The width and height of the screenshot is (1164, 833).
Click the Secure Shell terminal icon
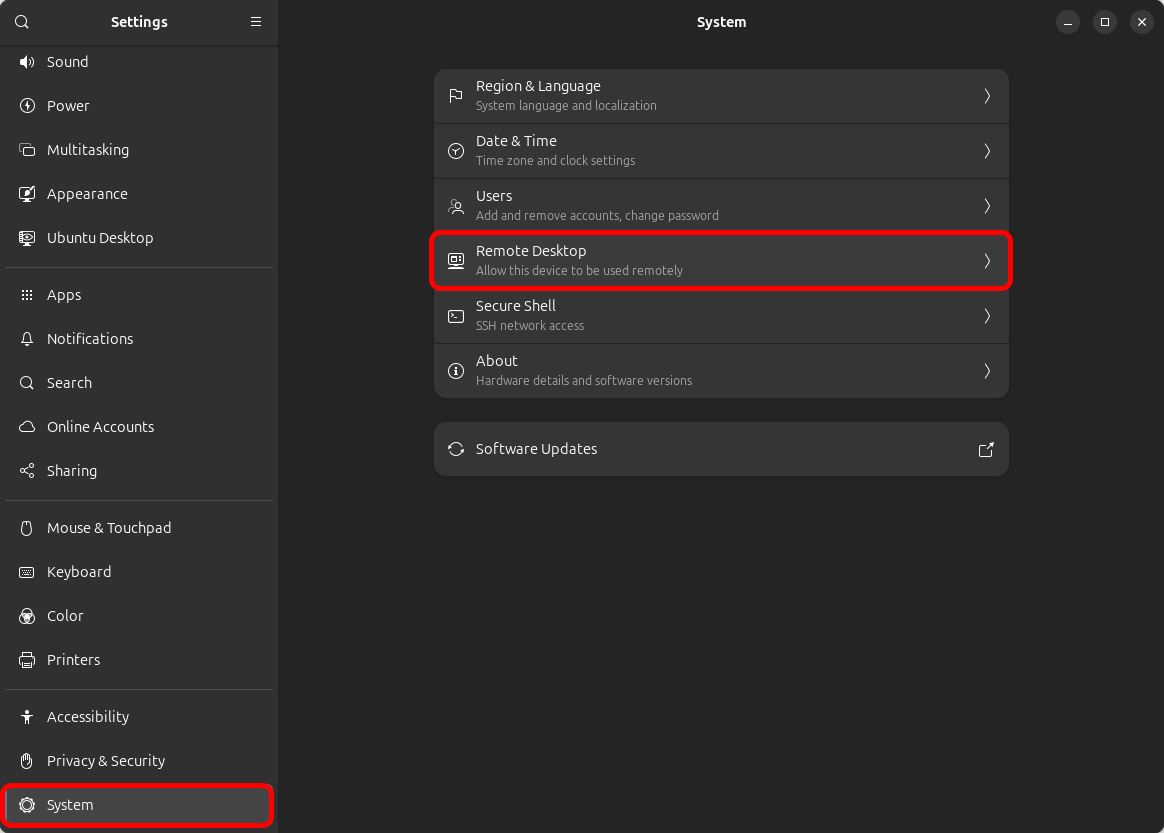click(x=456, y=316)
